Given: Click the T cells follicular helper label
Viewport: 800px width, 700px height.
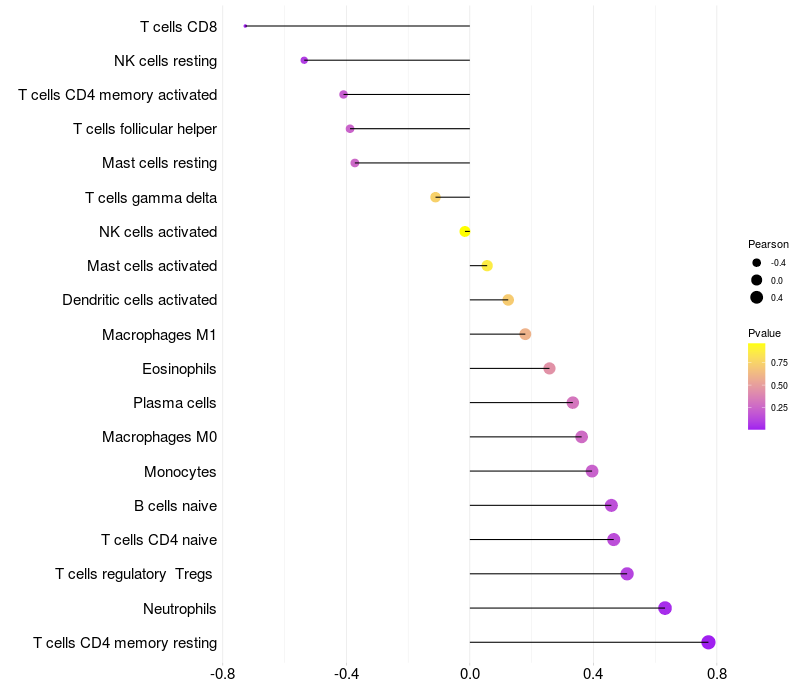Looking at the screenshot, I should click(145, 129).
